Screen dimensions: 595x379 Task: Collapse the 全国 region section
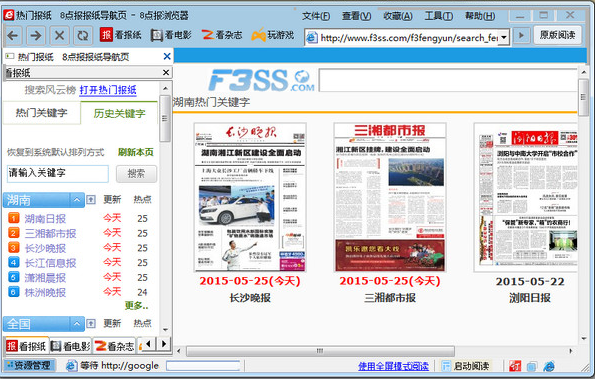[x=77, y=324]
